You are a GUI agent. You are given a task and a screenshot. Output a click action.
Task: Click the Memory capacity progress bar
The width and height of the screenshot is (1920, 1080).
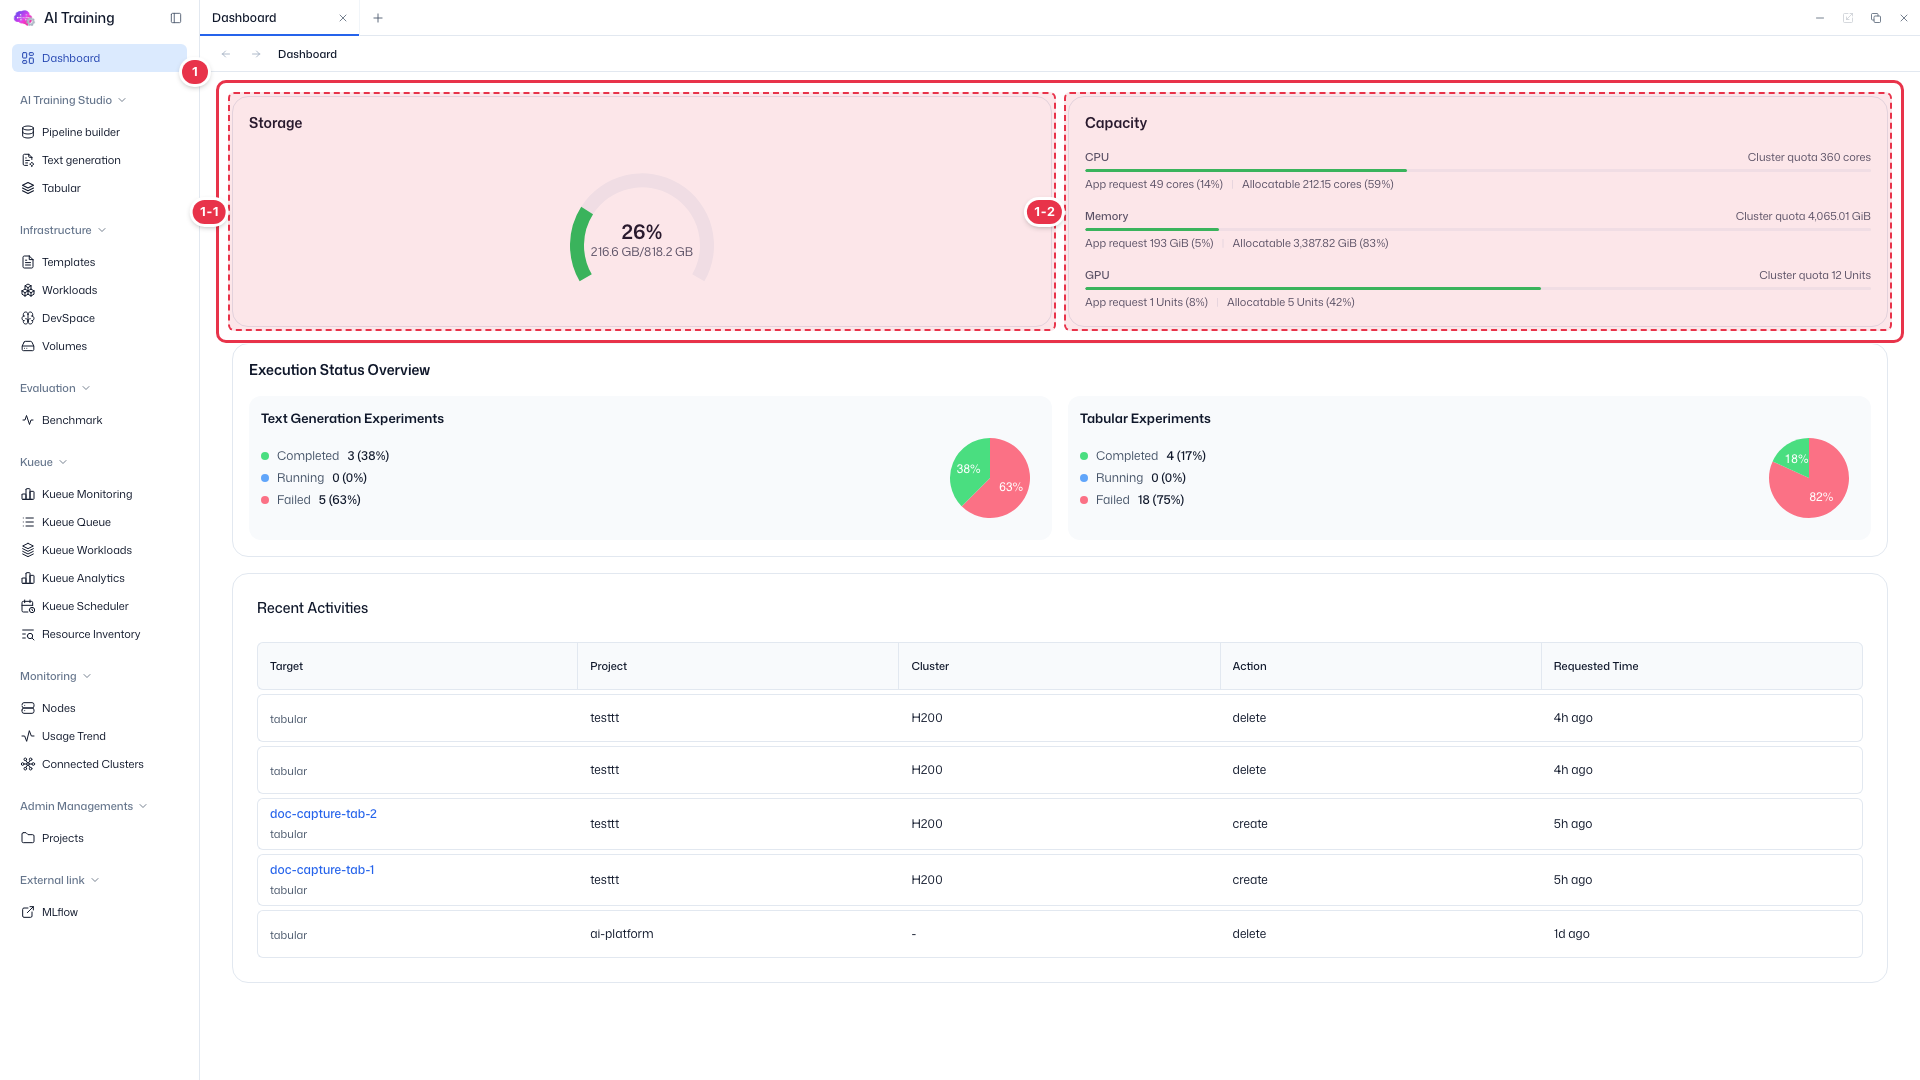tap(1477, 230)
